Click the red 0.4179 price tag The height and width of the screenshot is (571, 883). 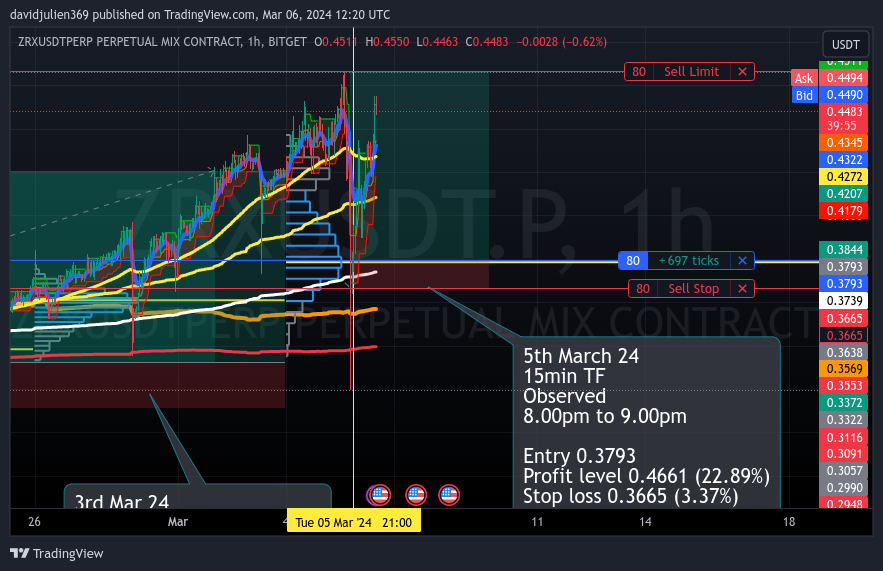click(844, 211)
